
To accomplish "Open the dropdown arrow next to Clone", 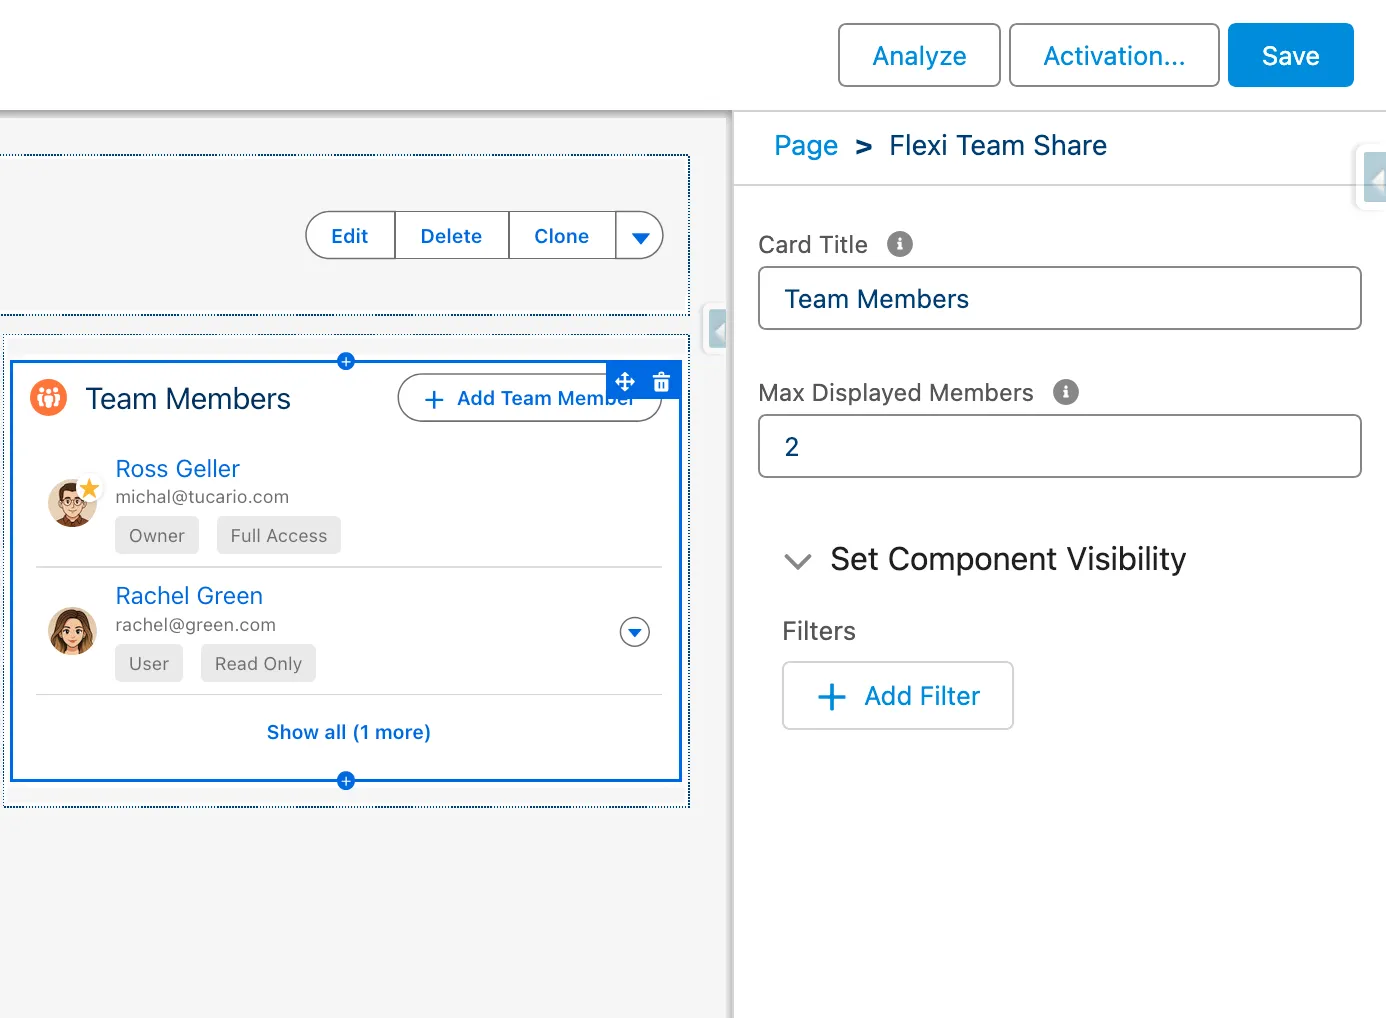I will [x=639, y=235].
